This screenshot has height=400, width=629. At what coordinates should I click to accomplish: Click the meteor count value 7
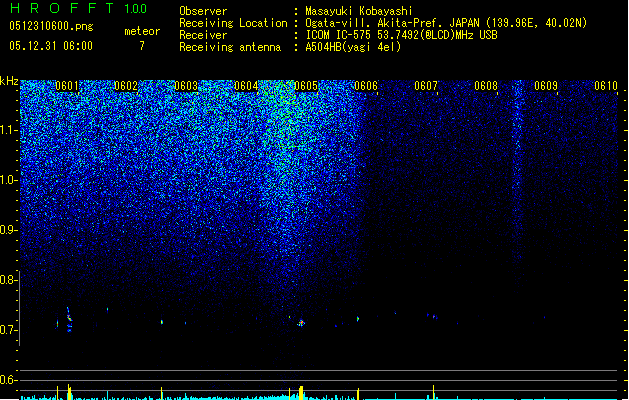click(142, 46)
